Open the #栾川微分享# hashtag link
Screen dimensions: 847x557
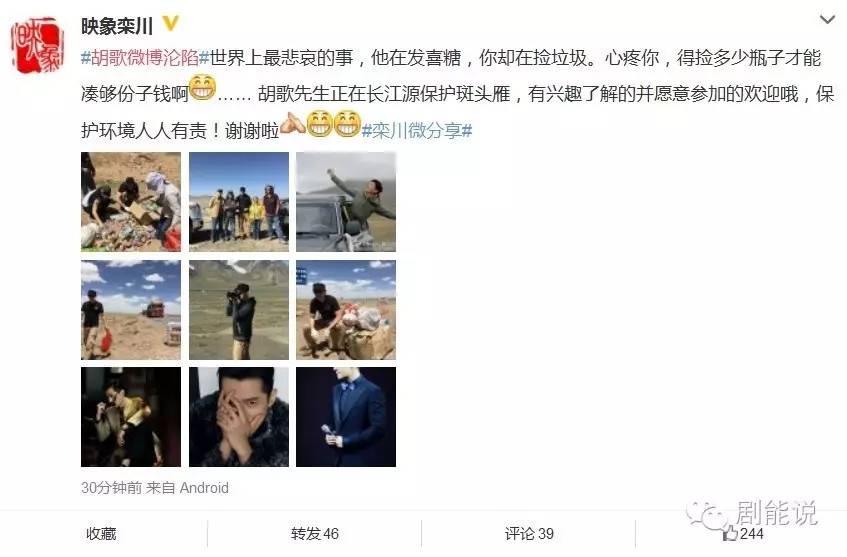[416, 130]
